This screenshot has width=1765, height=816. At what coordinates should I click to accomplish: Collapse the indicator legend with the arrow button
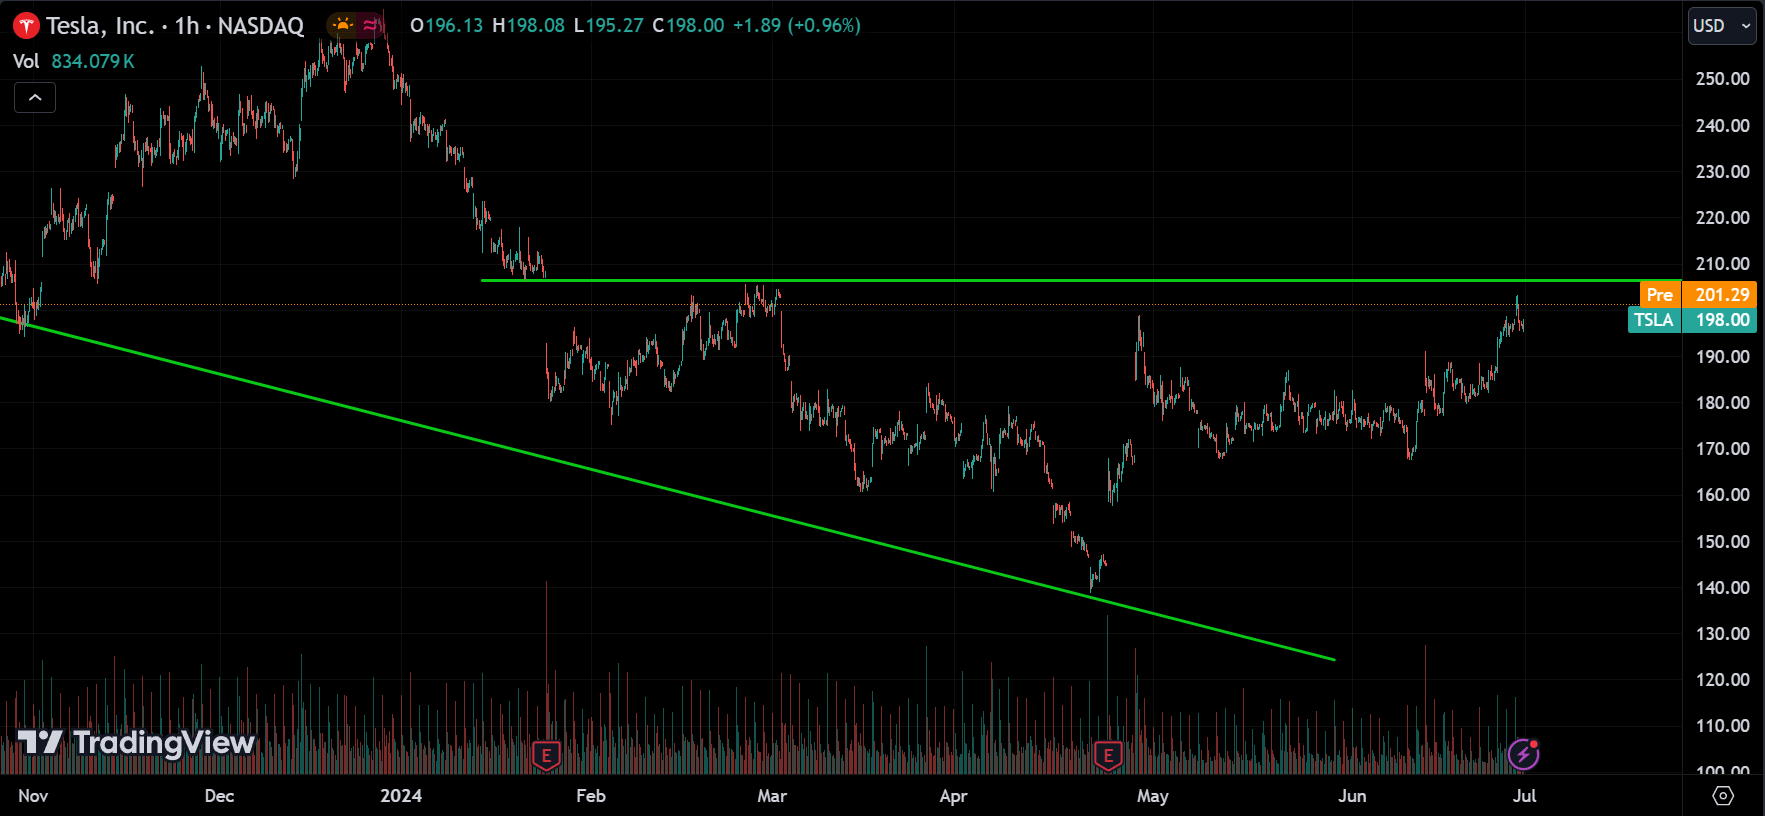coord(35,97)
